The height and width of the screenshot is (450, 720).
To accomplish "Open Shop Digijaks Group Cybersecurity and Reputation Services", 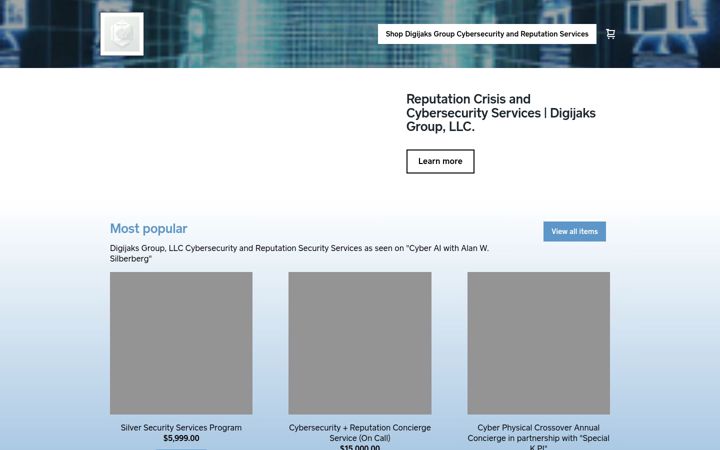I will pos(487,34).
